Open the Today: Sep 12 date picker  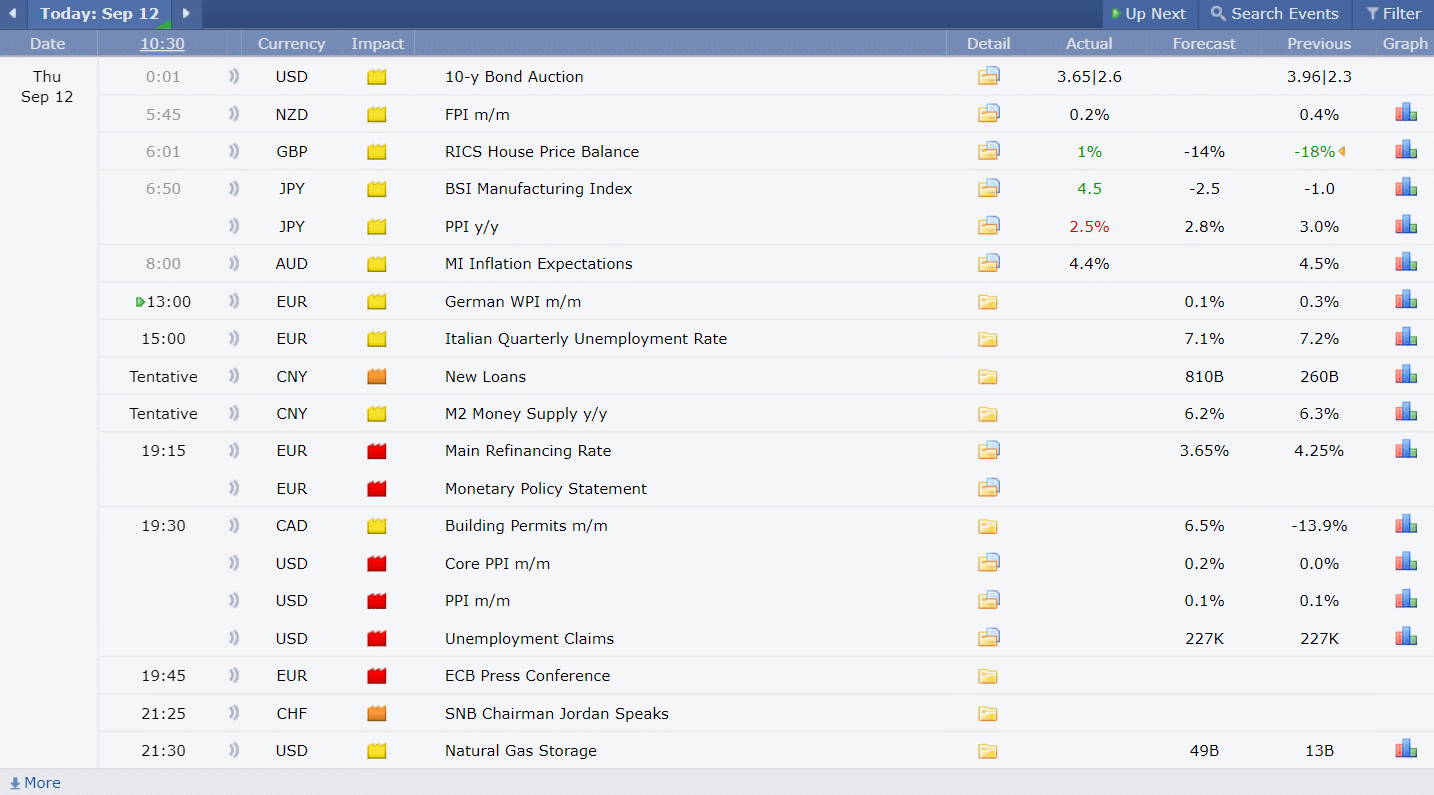pos(100,14)
